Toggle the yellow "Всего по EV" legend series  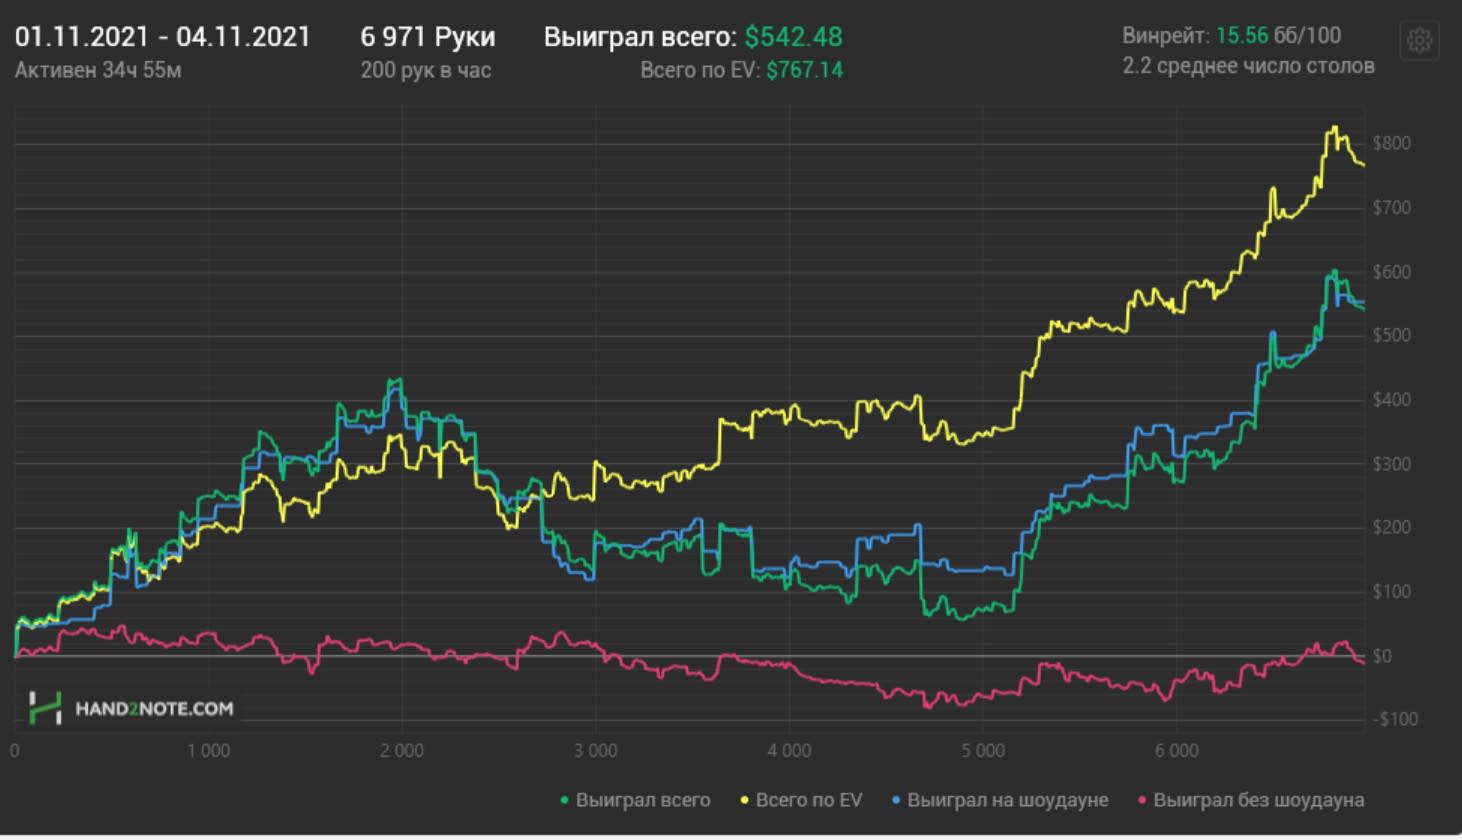point(800,800)
